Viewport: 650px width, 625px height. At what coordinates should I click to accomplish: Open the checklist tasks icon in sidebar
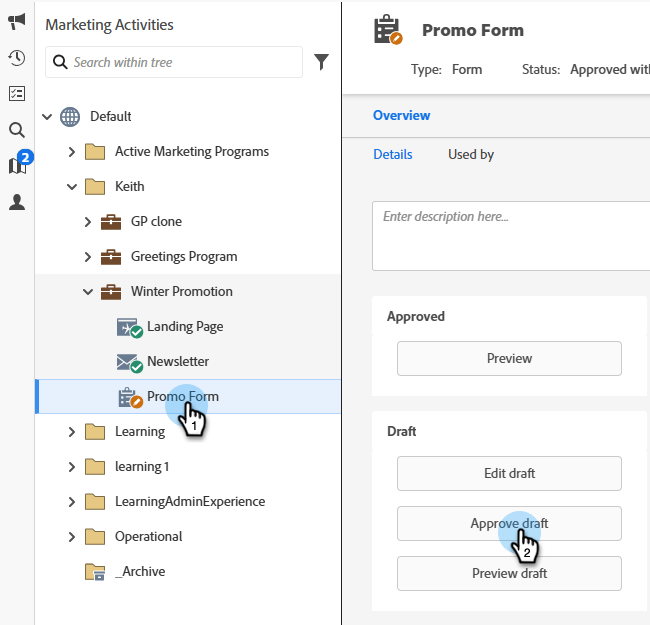(x=17, y=93)
